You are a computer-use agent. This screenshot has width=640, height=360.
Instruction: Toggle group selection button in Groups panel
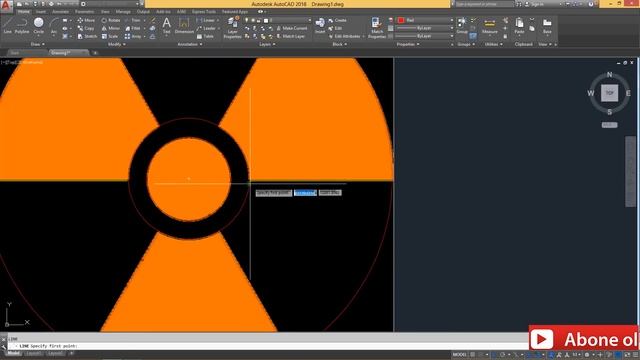coord(473,36)
